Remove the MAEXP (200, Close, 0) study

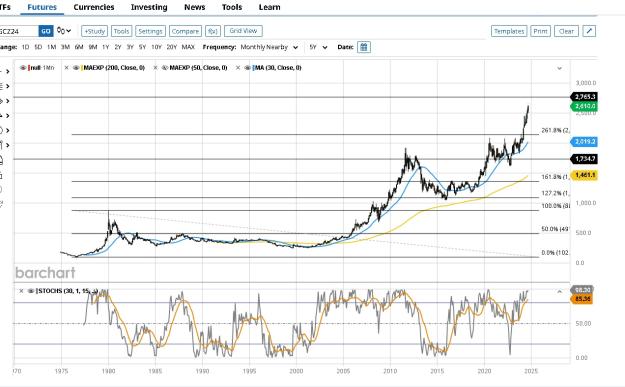coord(67,68)
